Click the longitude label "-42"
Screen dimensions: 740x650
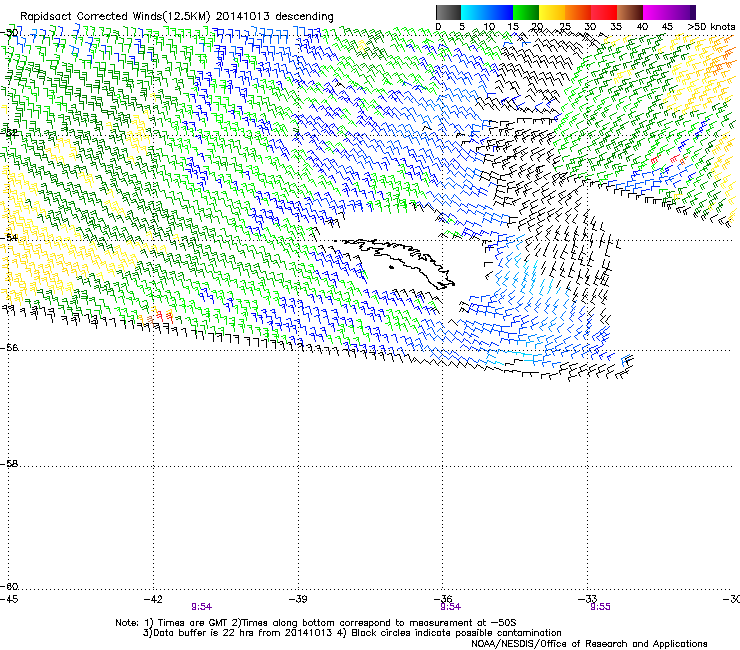(x=153, y=599)
